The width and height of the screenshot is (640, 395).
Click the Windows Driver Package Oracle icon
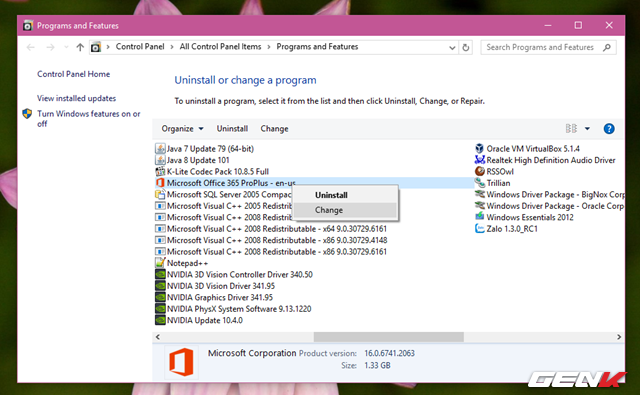[480, 206]
